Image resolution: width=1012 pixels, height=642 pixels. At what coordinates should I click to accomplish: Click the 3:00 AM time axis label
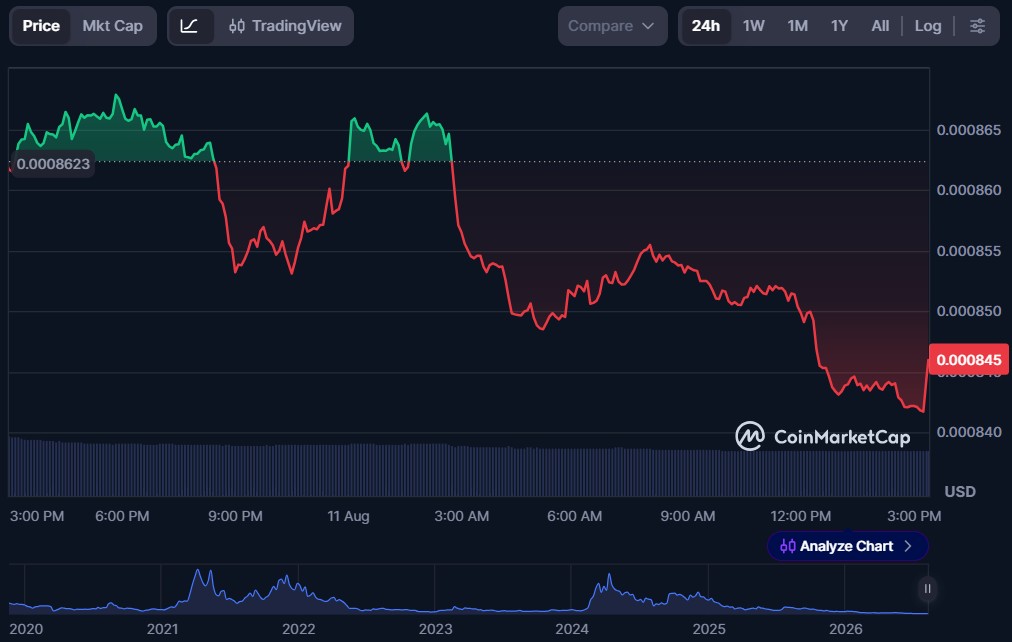(461, 516)
